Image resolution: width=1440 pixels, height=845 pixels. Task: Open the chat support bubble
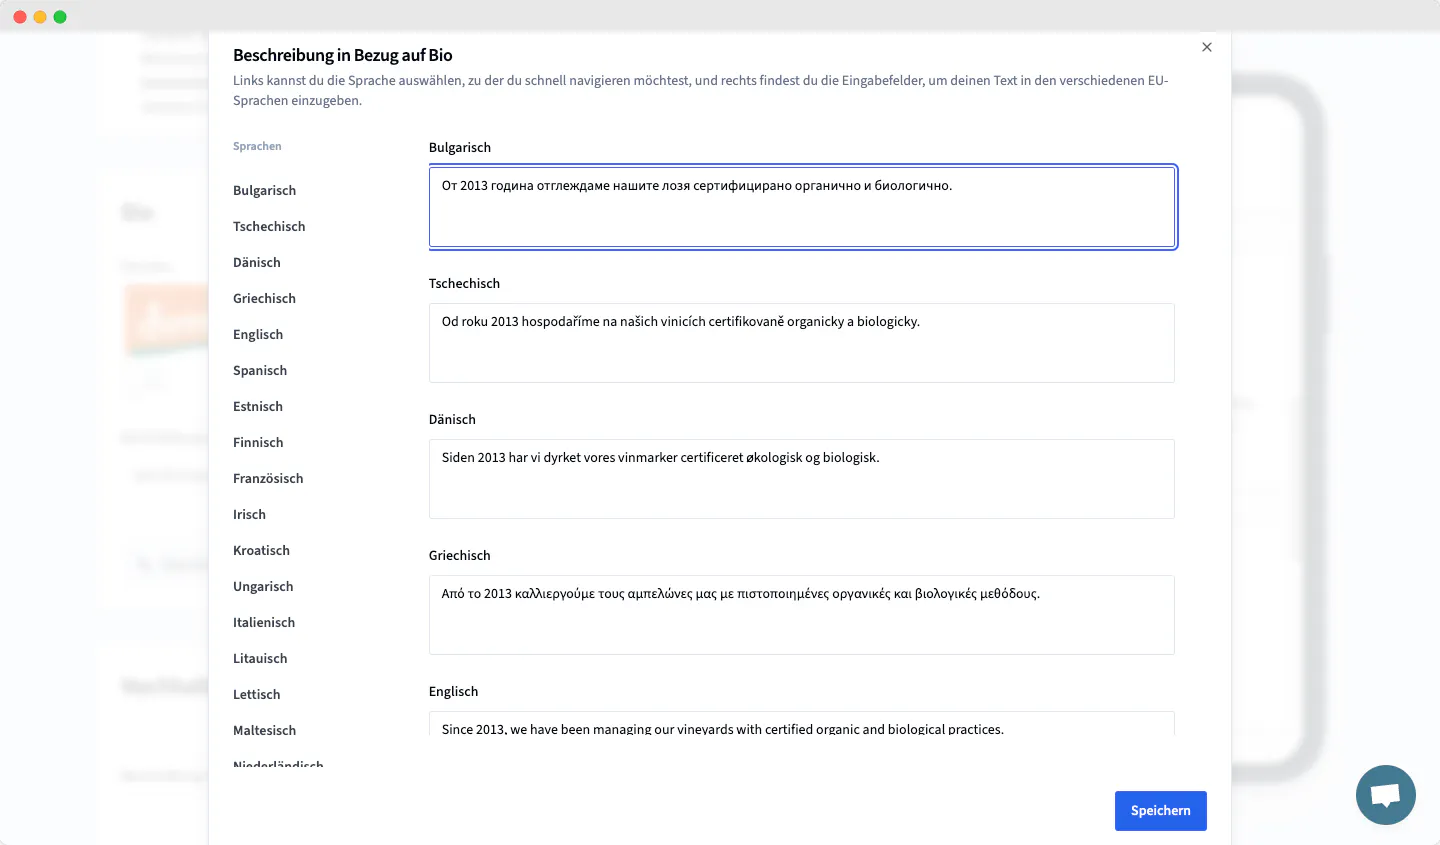click(1385, 795)
